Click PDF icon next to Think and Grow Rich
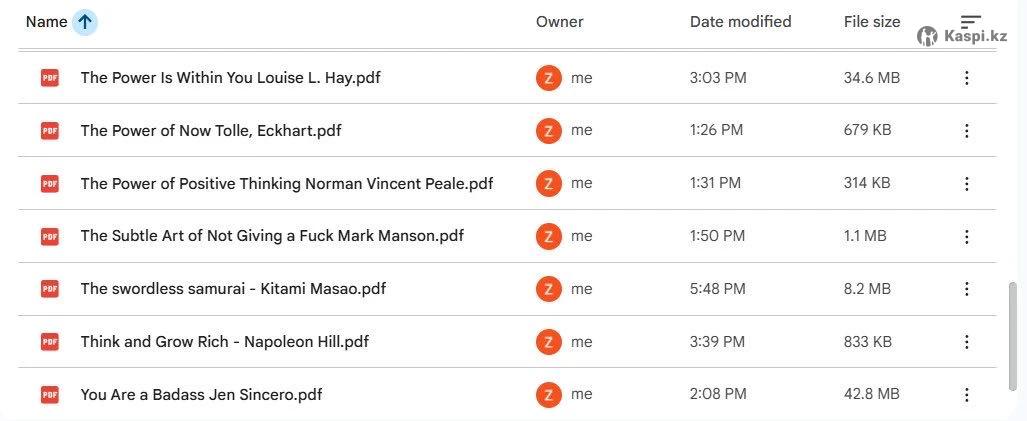 pos(50,342)
